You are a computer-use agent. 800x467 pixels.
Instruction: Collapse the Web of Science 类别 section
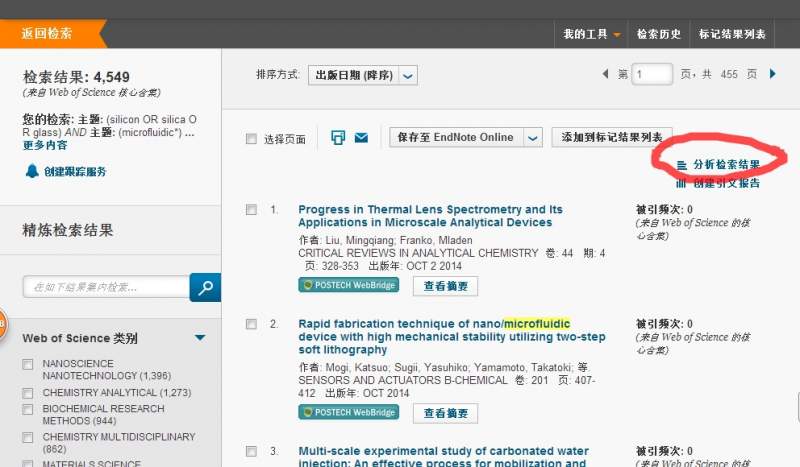click(x=200, y=337)
